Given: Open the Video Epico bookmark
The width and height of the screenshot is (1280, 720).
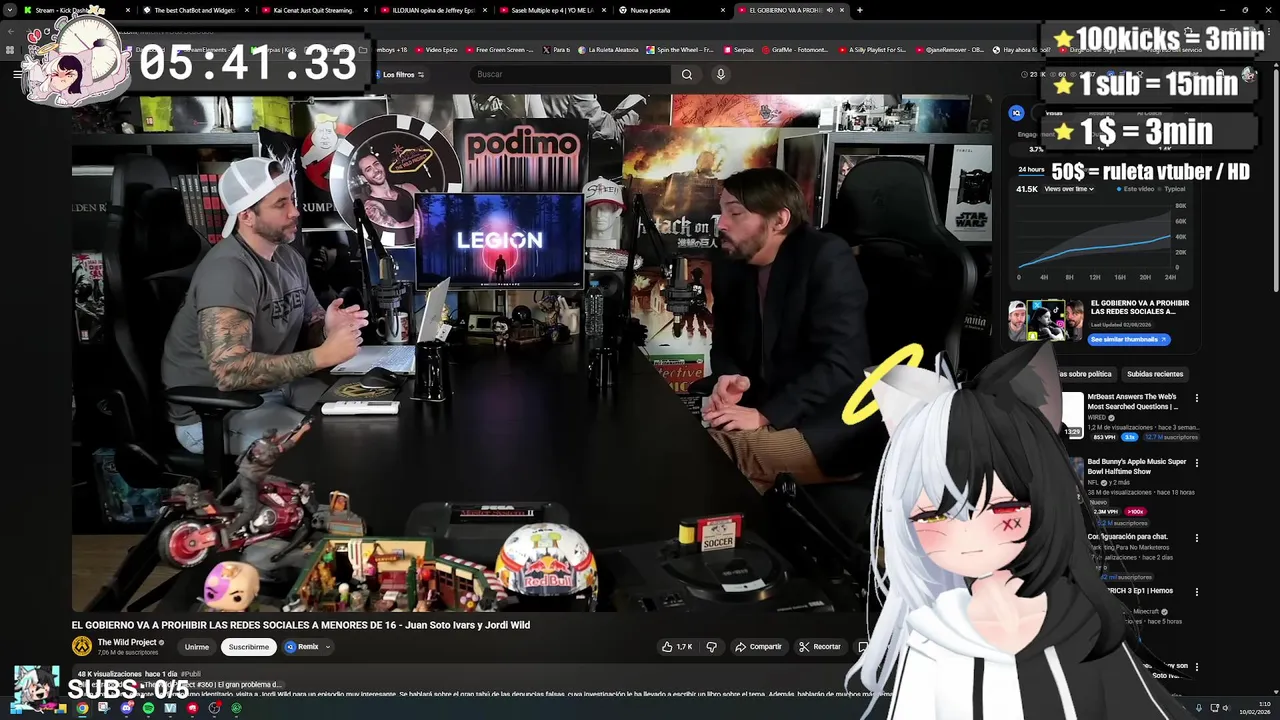Looking at the screenshot, I should pyautogui.click(x=435, y=49).
